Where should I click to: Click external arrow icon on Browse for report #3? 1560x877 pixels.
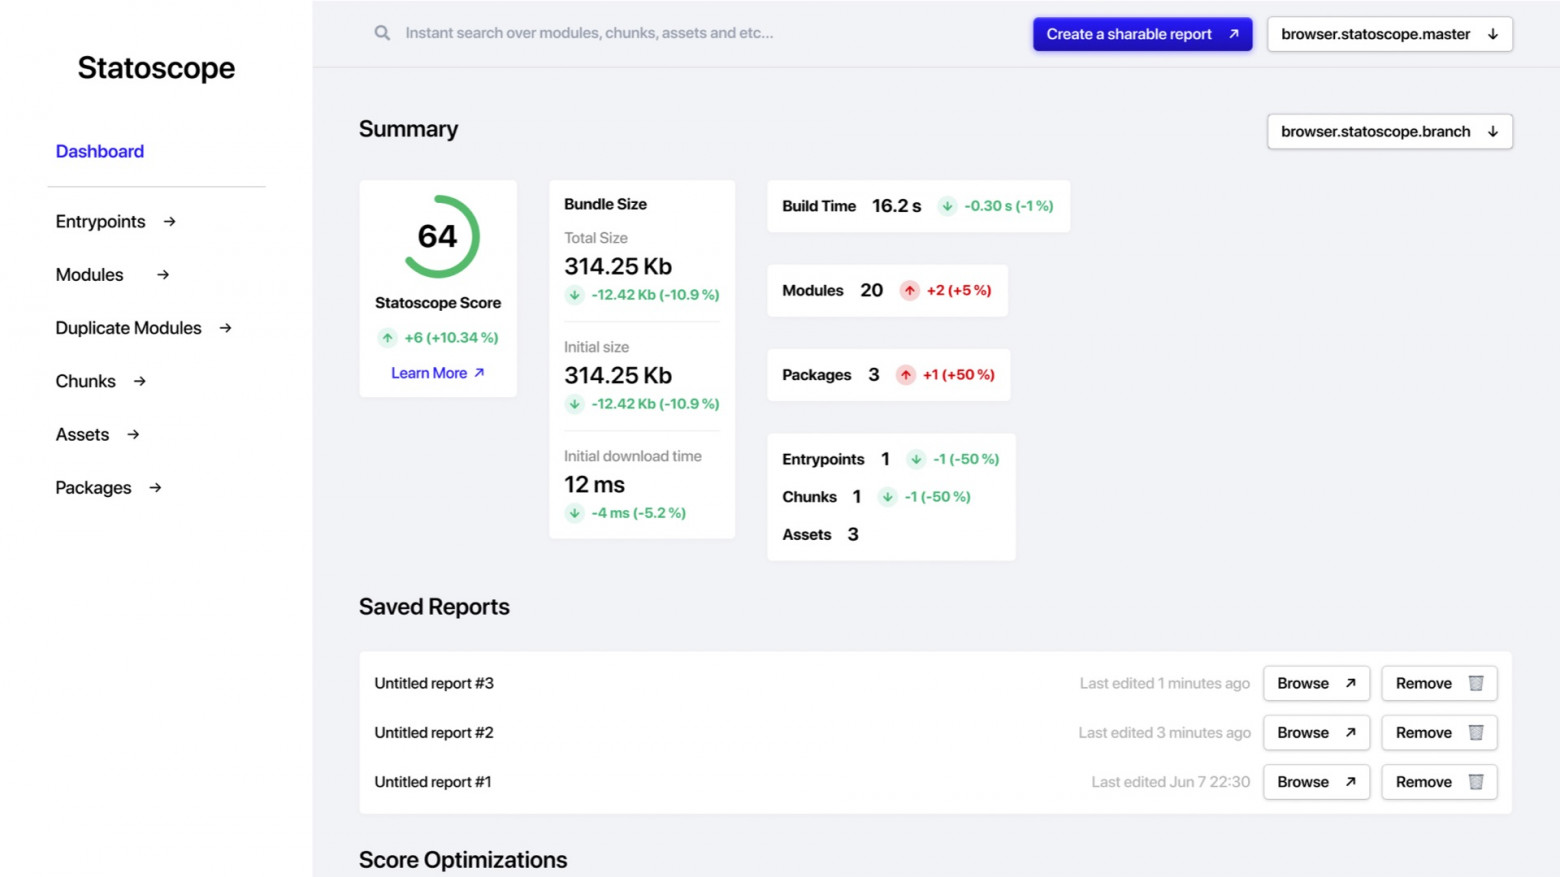(1350, 683)
